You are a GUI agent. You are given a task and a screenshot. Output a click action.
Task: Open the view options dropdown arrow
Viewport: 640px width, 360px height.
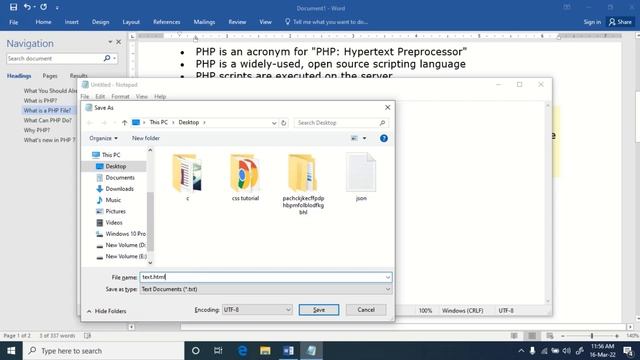point(364,138)
